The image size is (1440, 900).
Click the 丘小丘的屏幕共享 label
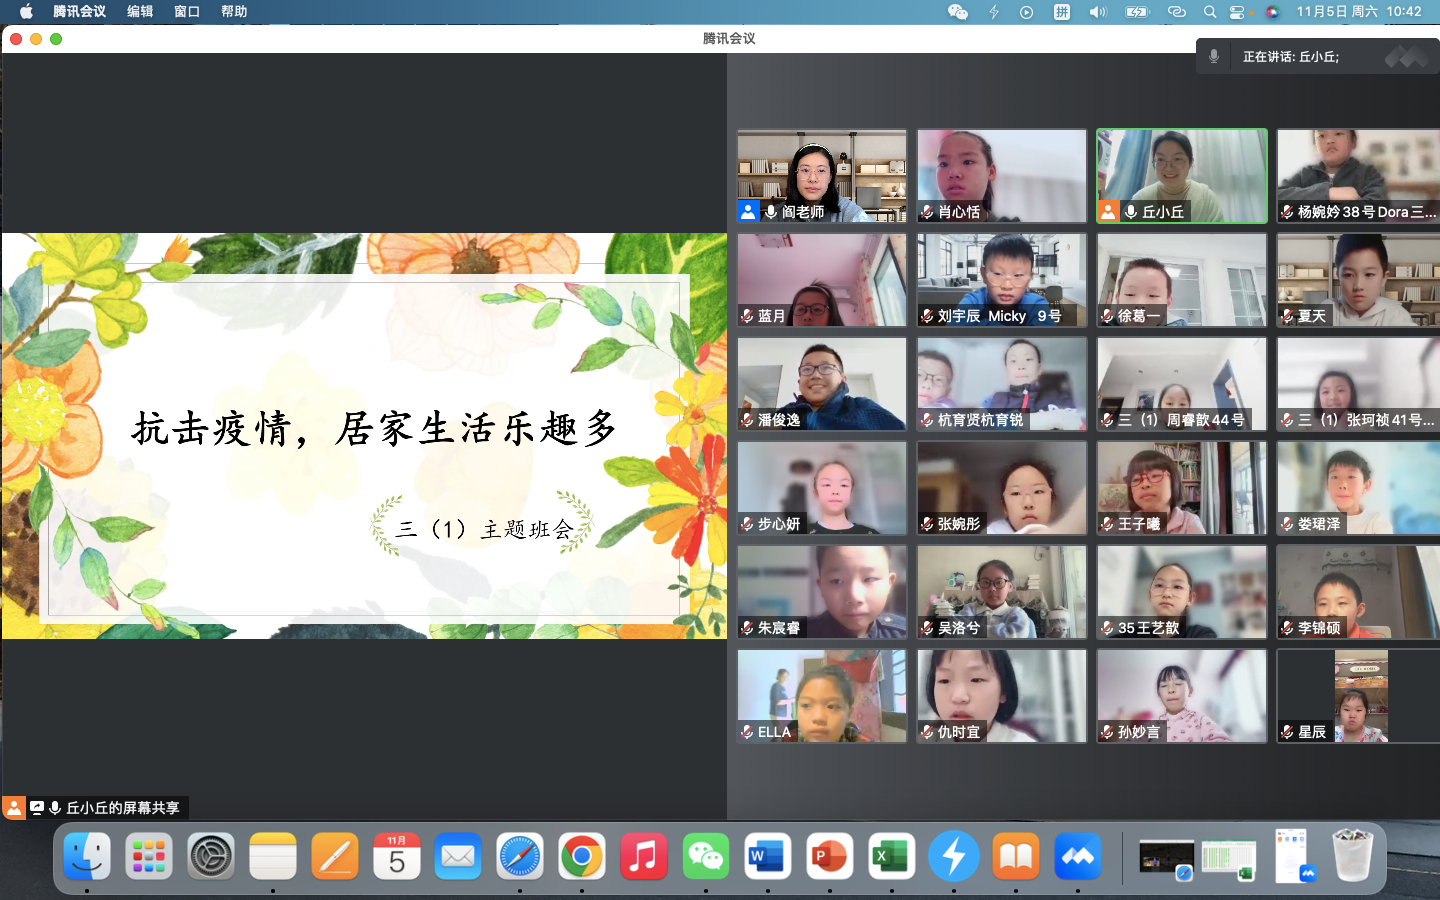coord(123,808)
